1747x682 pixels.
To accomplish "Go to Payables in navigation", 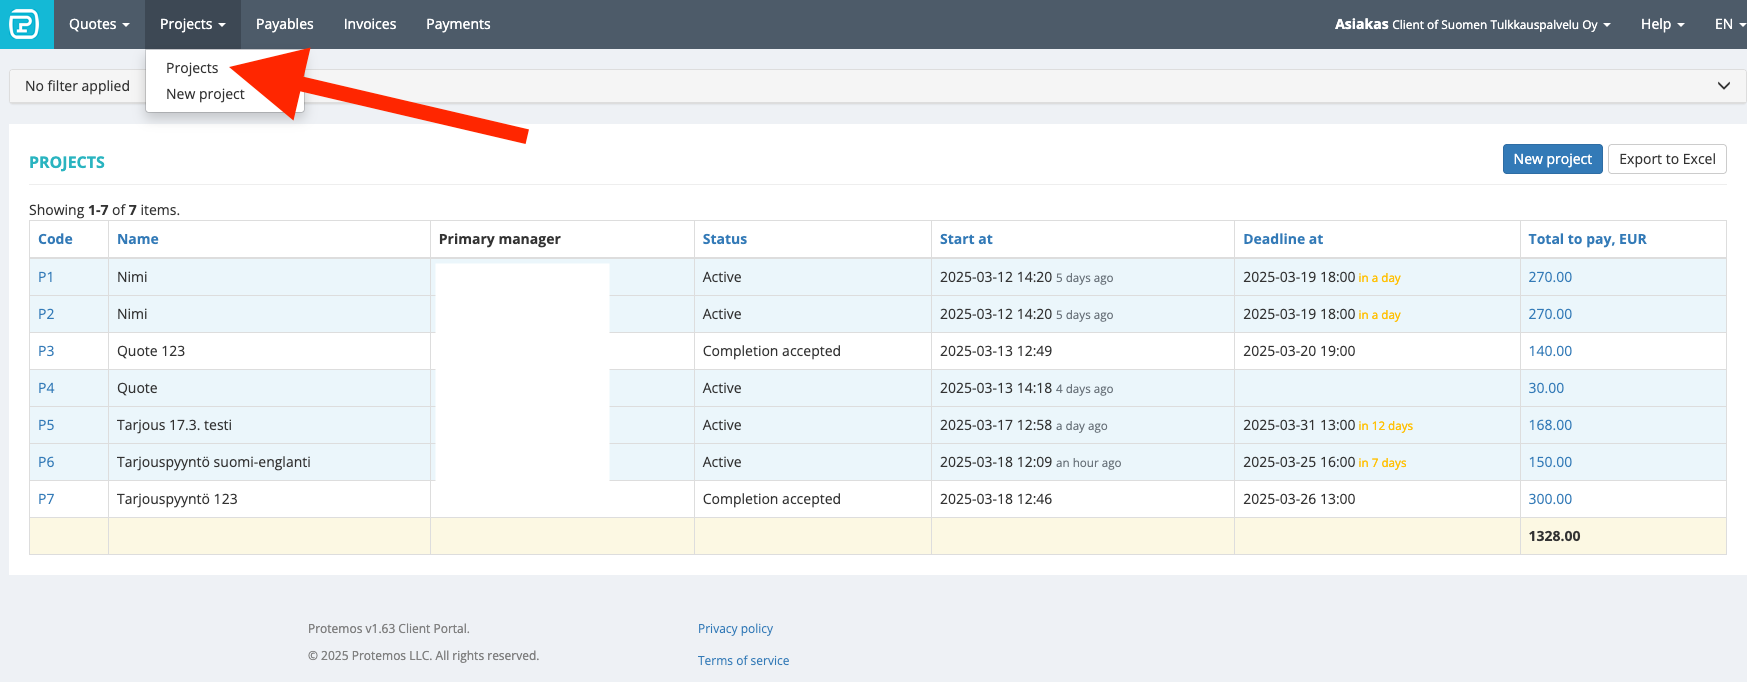I will click(x=285, y=24).
